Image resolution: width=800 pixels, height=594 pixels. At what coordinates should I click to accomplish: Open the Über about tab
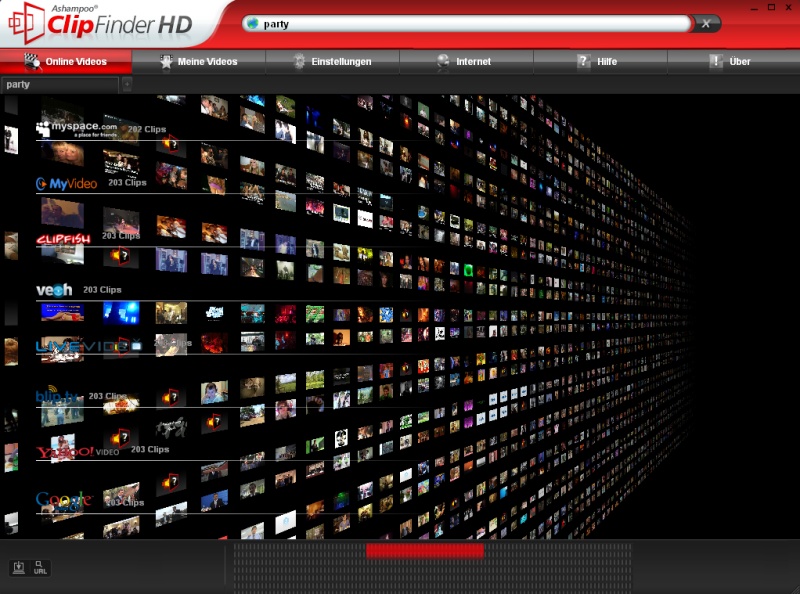tap(732, 62)
